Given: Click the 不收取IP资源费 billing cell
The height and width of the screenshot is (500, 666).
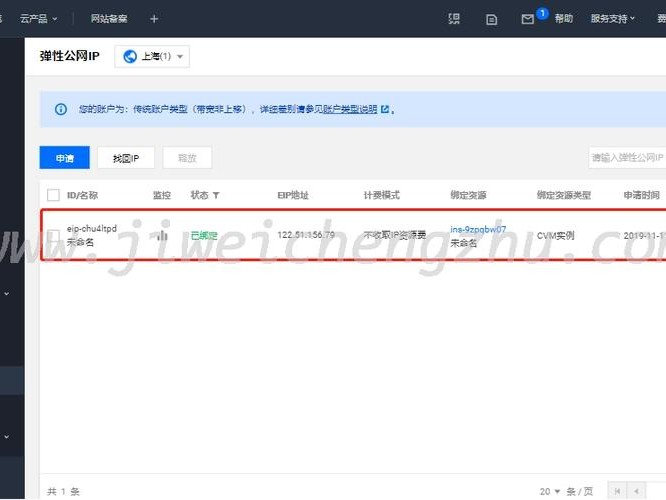Looking at the screenshot, I should [395, 235].
